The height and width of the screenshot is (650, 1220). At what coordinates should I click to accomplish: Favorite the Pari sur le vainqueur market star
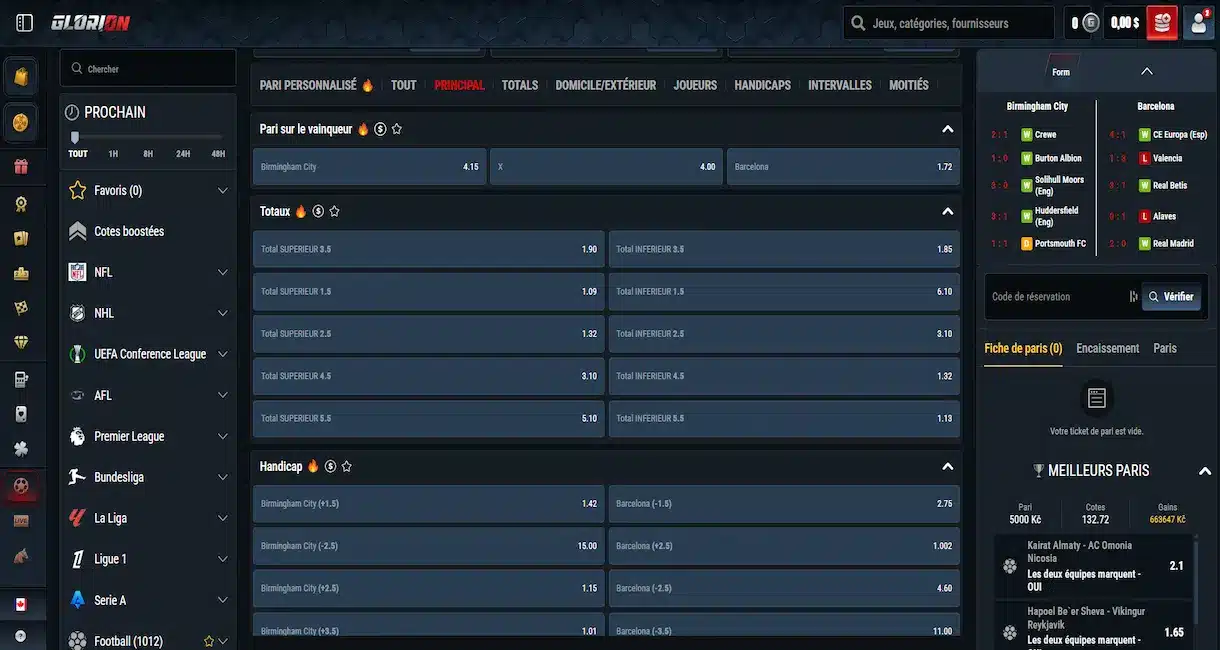click(x=397, y=129)
